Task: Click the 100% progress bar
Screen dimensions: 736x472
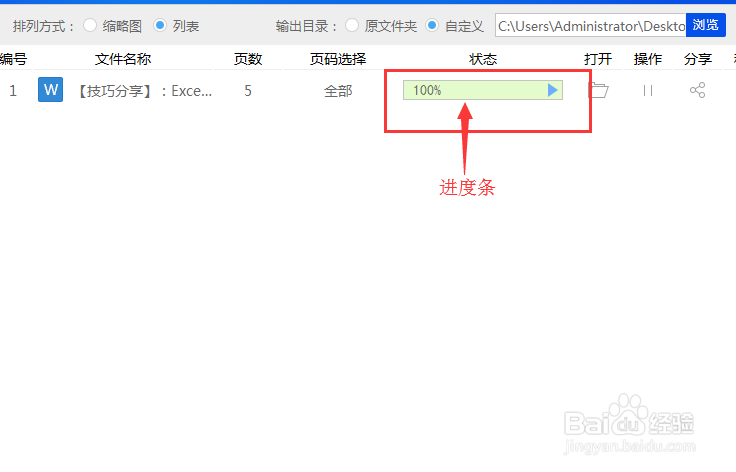Action: (x=483, y=90)
